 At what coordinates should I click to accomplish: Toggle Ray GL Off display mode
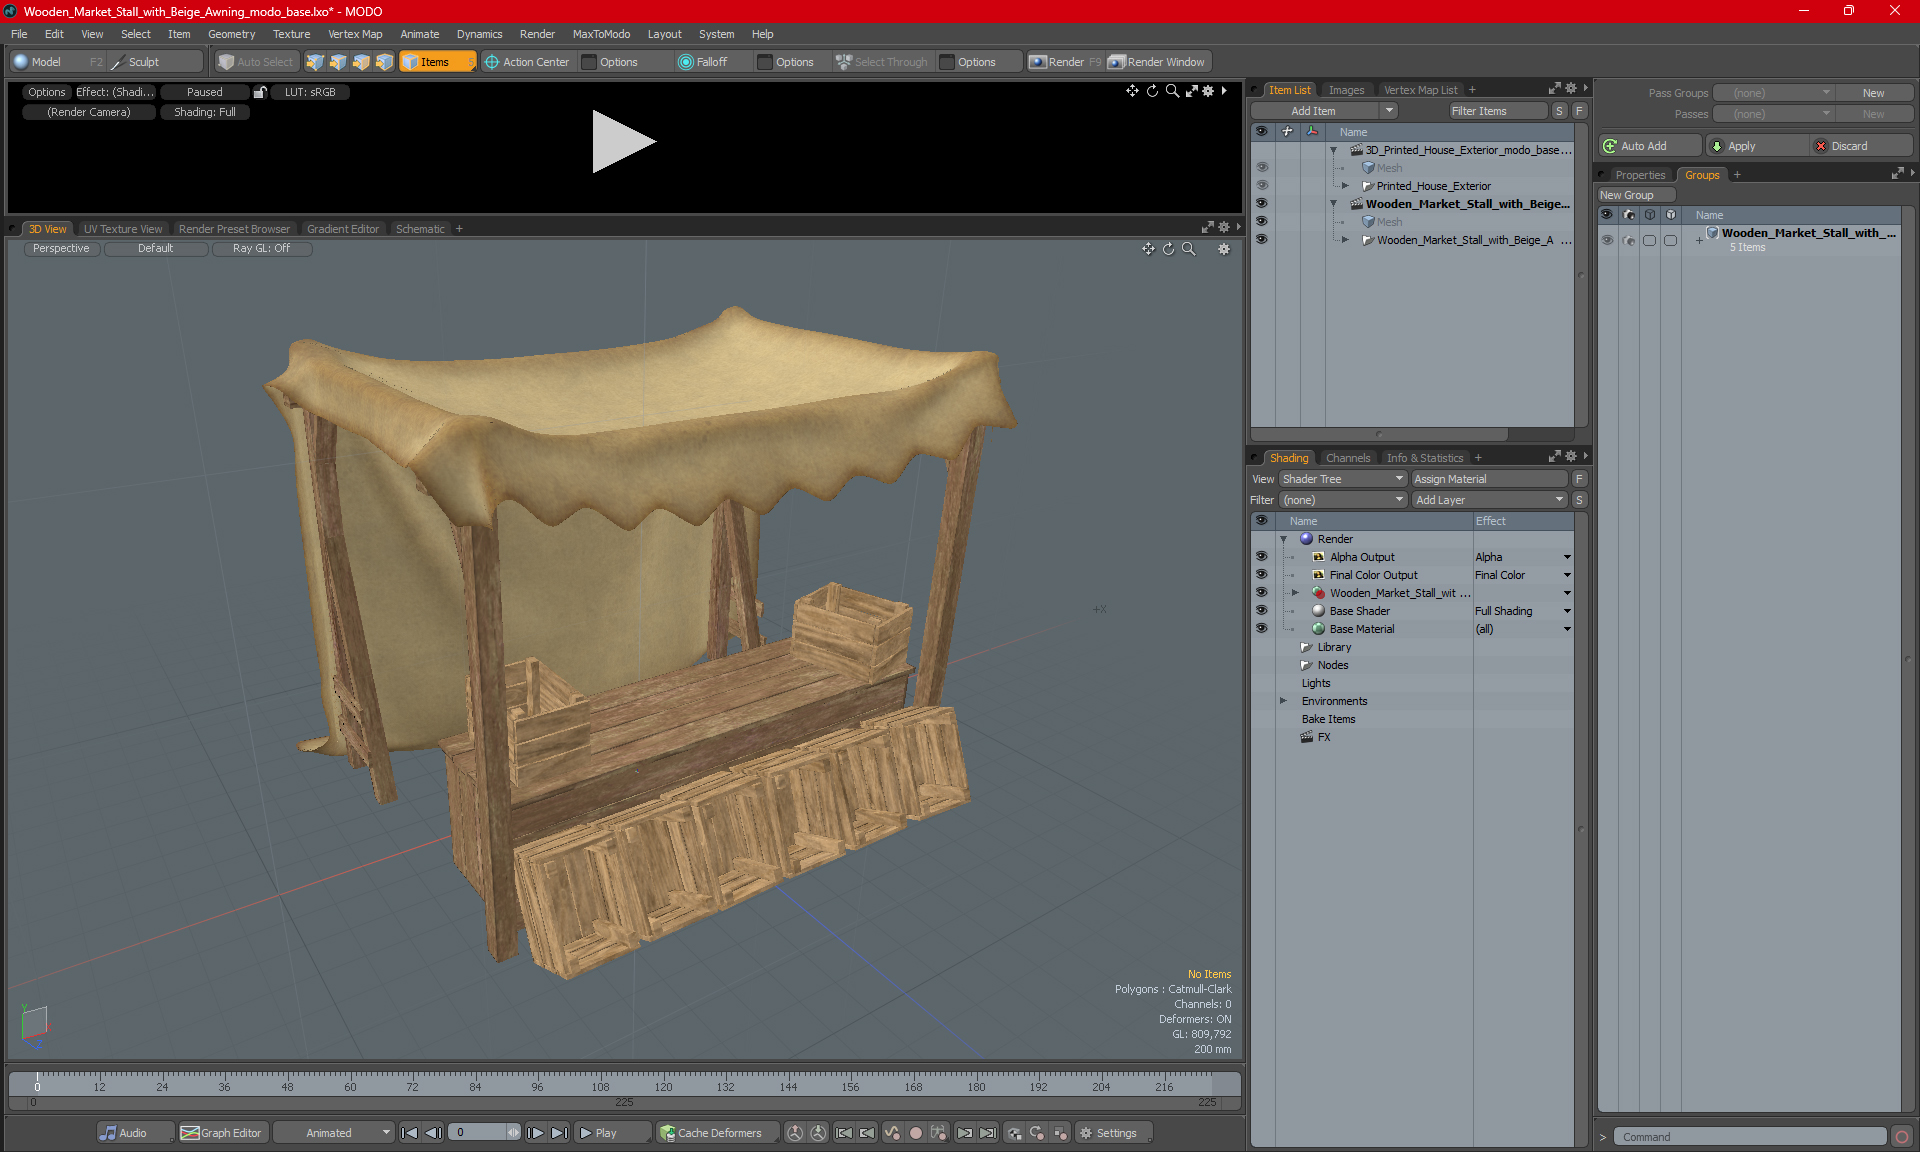[x=261, y=248]
